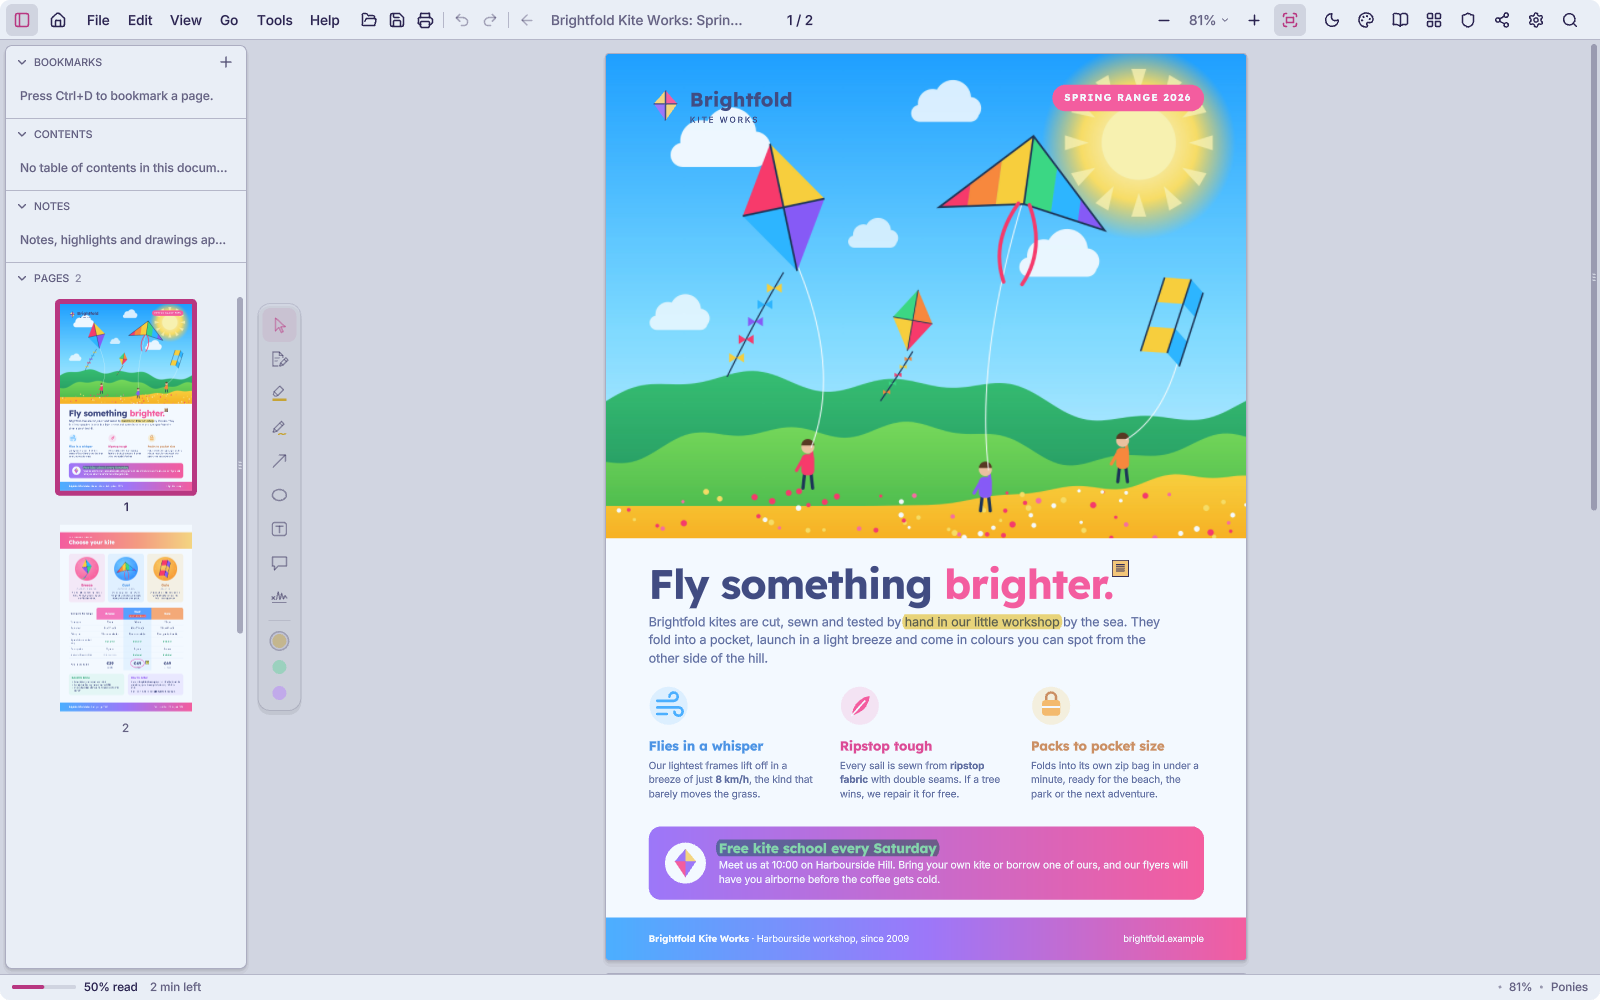Click the shield security icon
Viewport: 1600px width, 1000px height.
click(x=1468, y=20)
